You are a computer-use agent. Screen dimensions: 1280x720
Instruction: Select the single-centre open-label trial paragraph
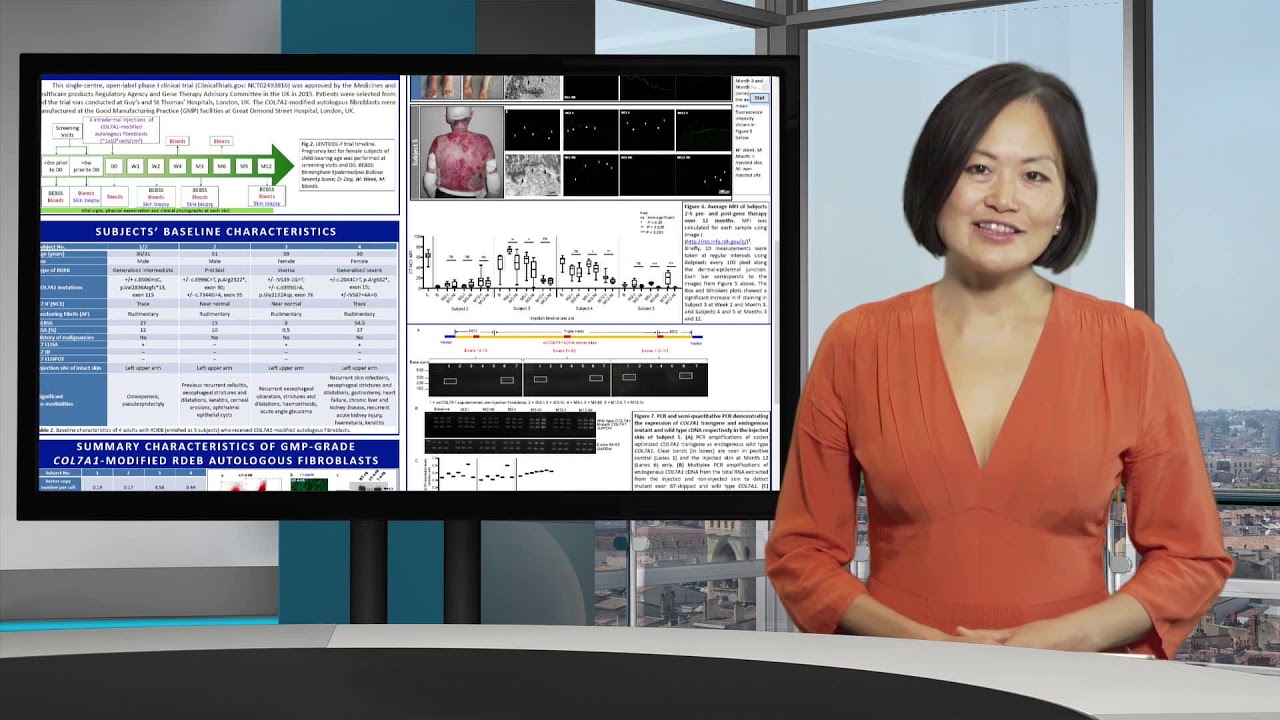click(x=218, y=99)
